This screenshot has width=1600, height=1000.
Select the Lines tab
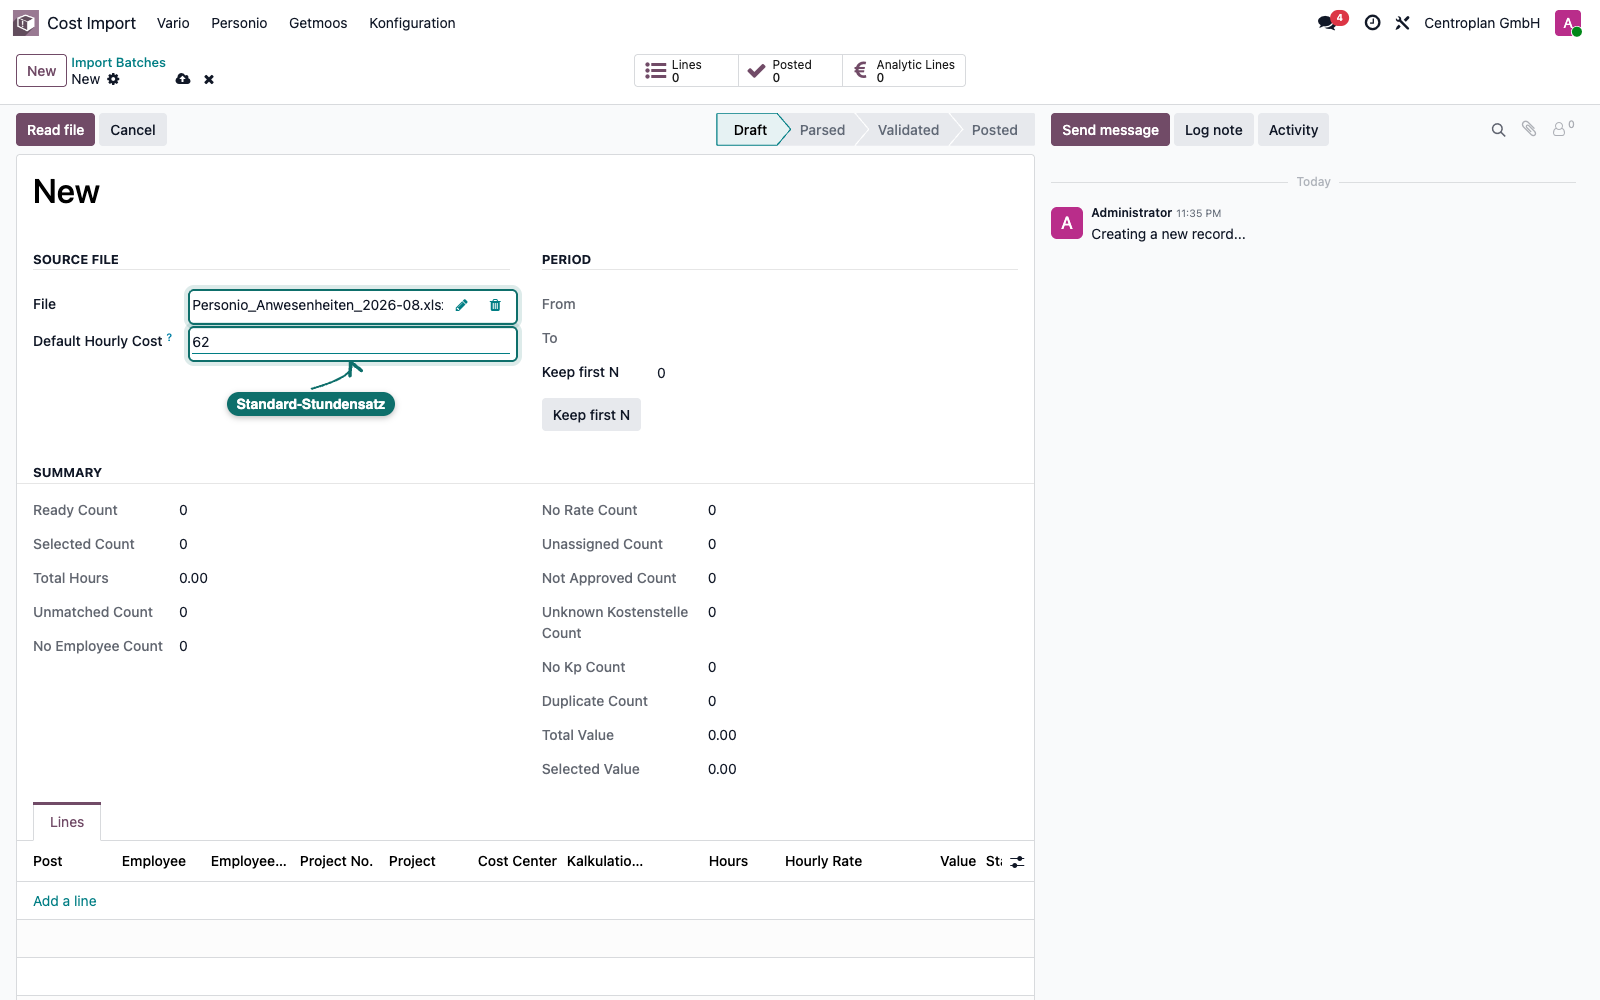[67, 822]
